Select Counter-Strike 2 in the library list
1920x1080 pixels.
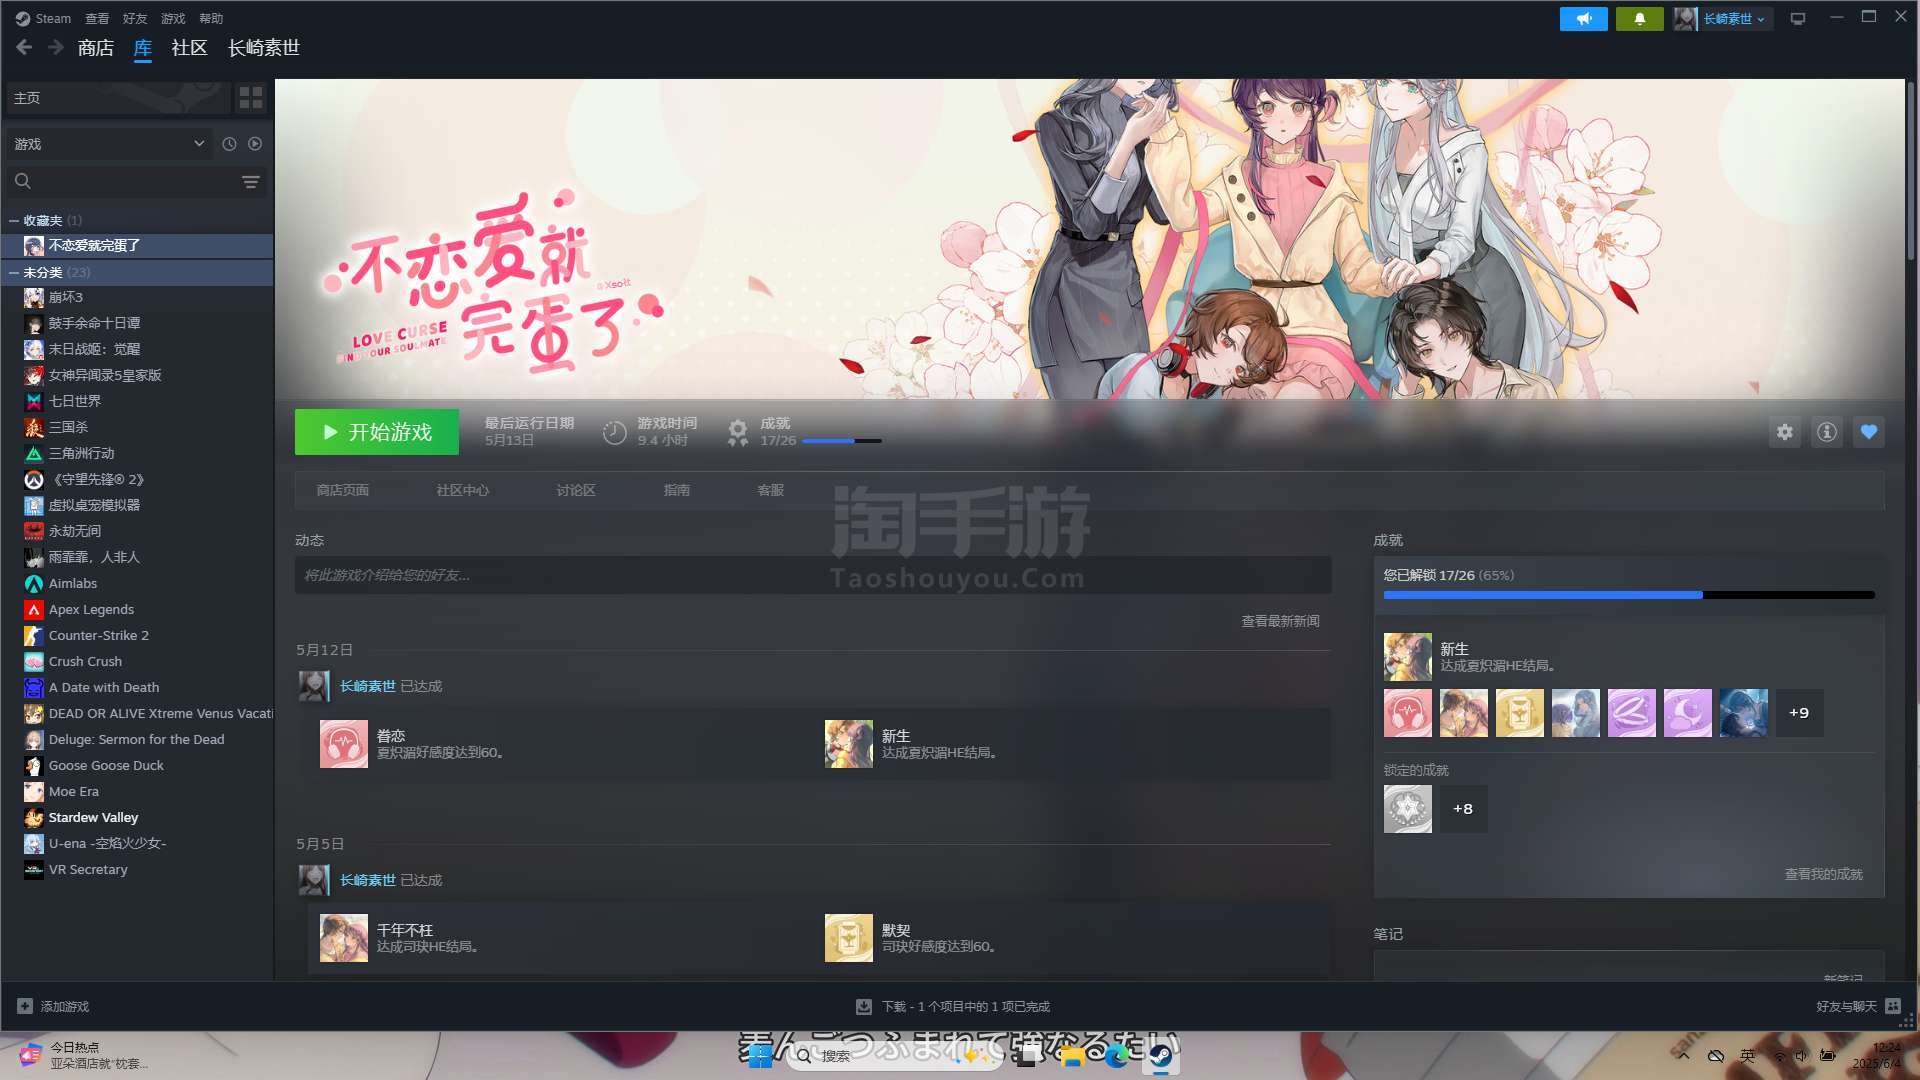click(x=137, y=636)
